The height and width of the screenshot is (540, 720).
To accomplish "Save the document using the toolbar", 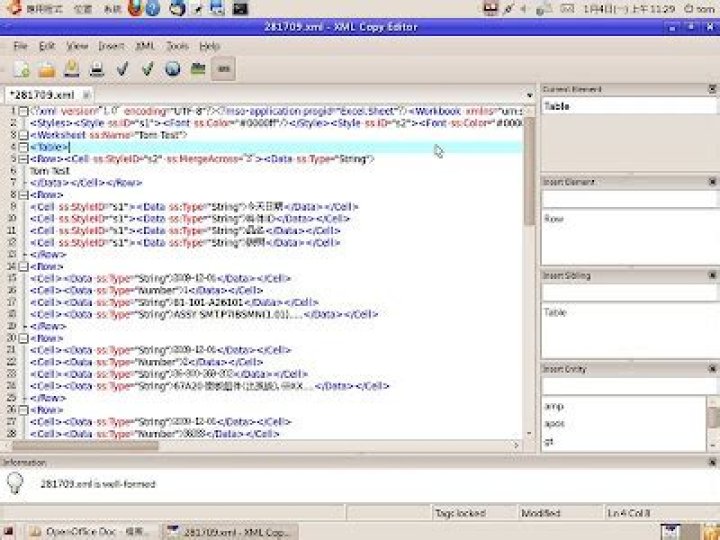I will pos(72,69).
